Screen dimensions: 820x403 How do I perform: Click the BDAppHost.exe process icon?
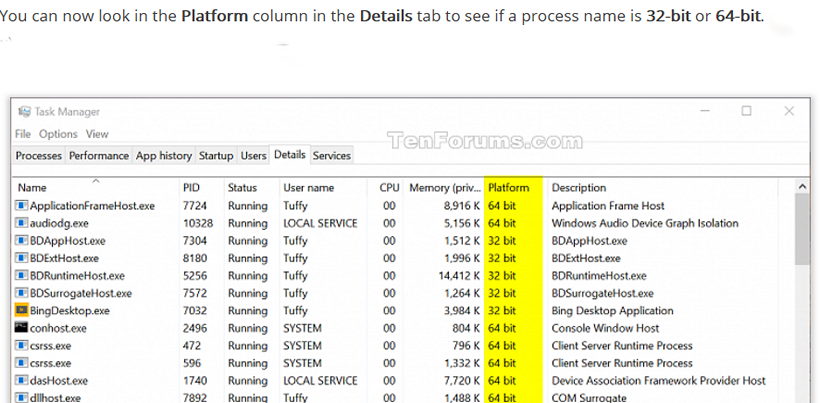(22, 241)
